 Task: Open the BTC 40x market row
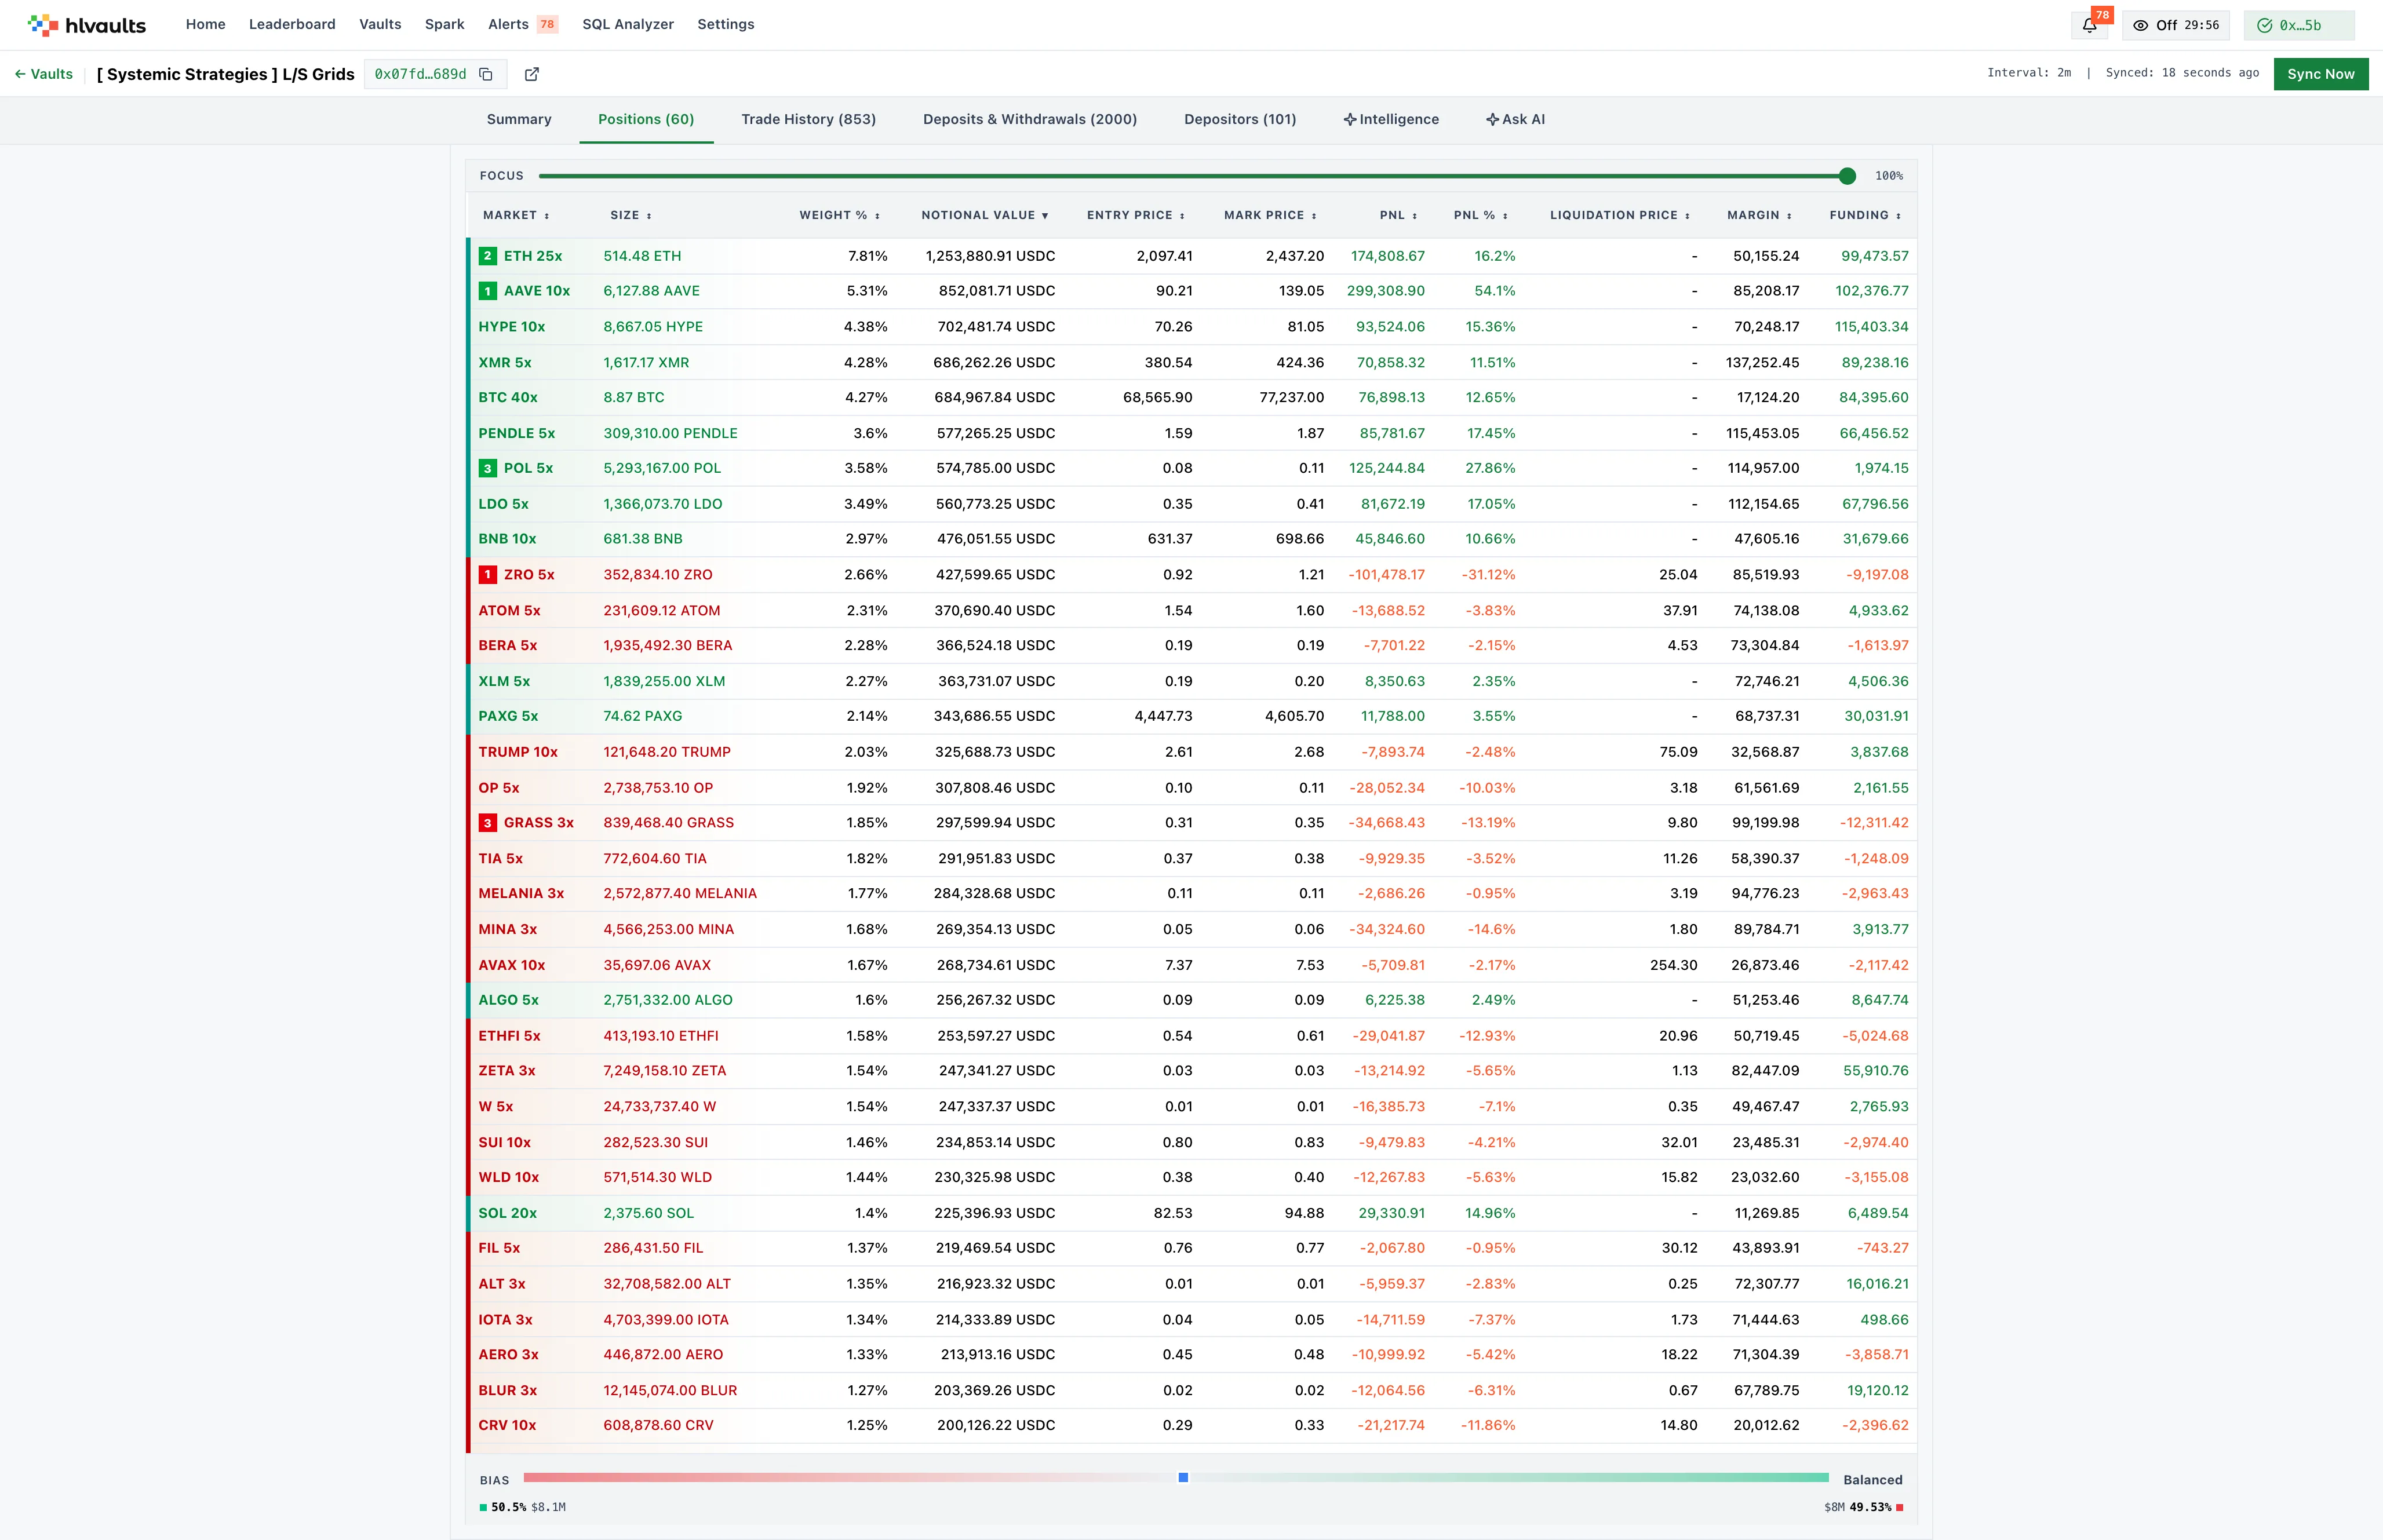tap(1192, 398)
